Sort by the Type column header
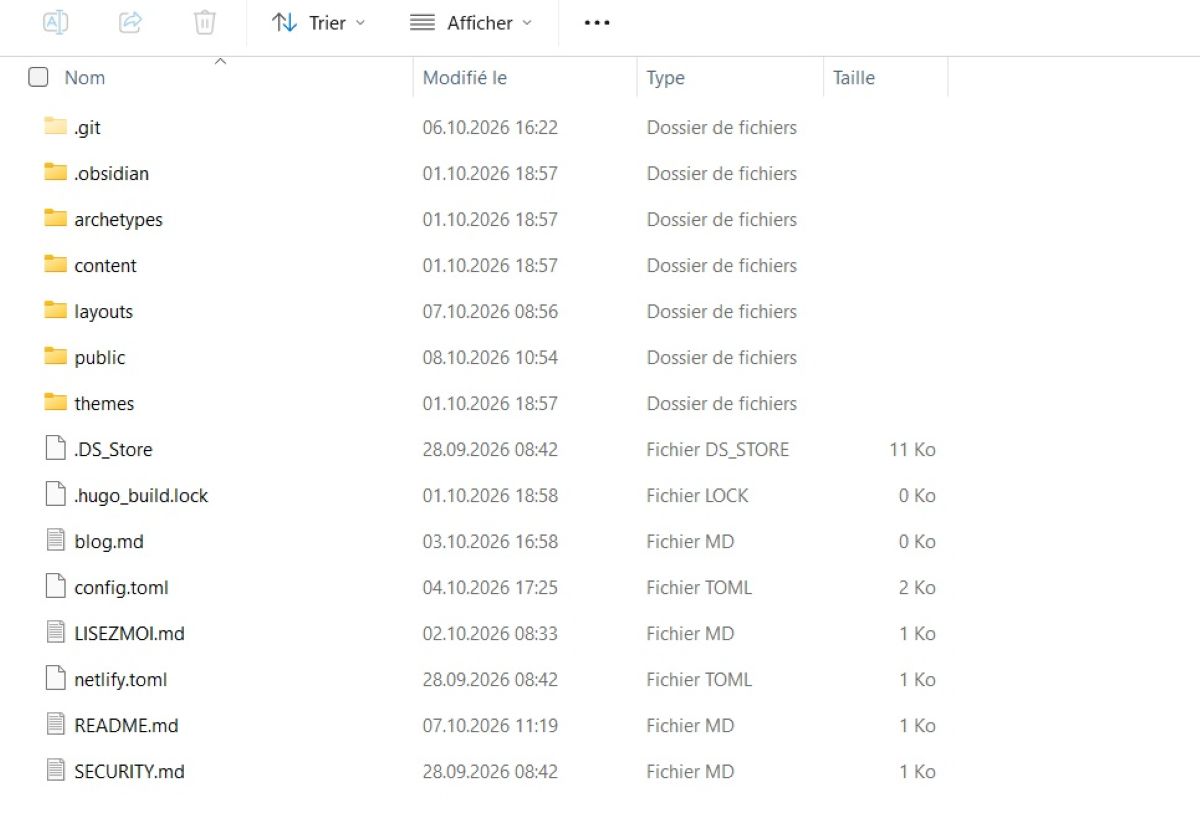Viewport: 1200px width, 822px height. 666,77
